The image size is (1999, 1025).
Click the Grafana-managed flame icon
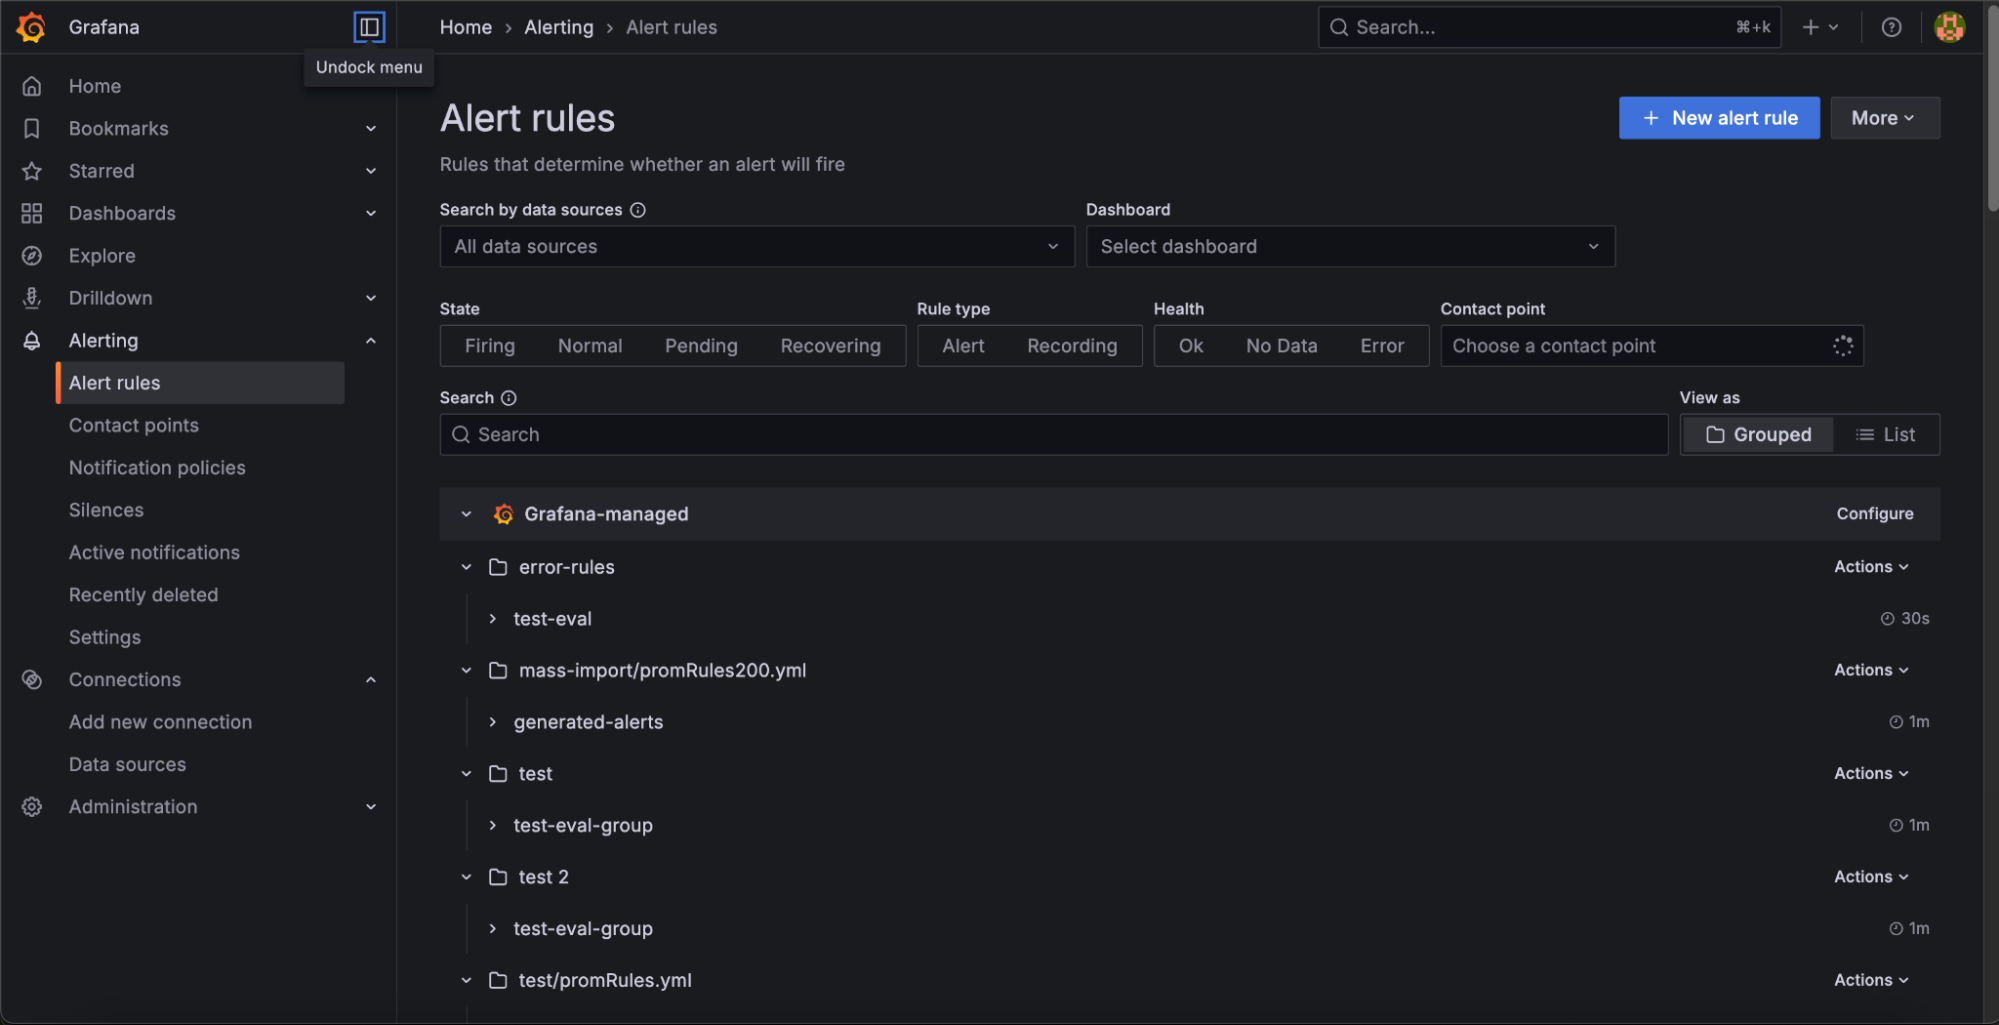pos(503,514)
